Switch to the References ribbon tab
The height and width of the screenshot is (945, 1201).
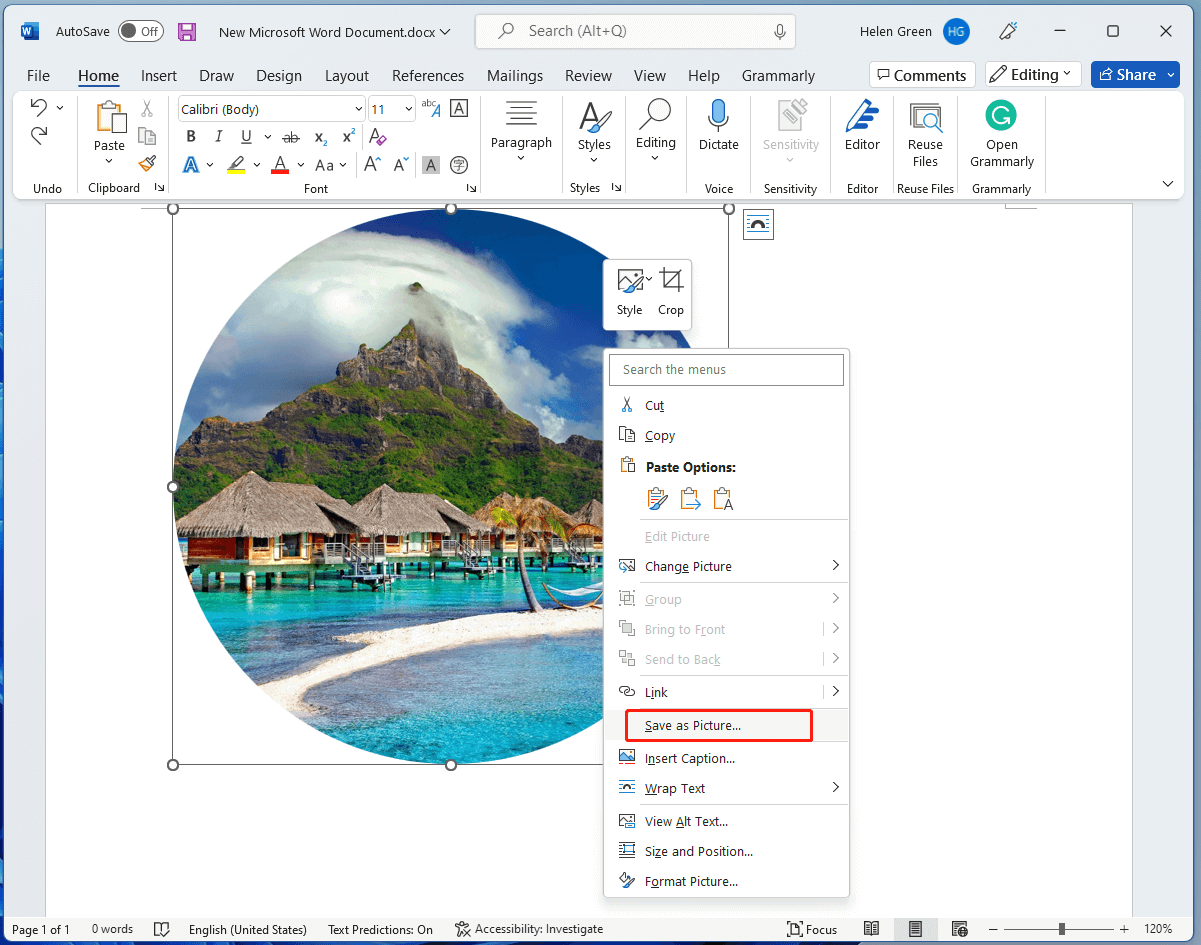(x=428, y=75)
